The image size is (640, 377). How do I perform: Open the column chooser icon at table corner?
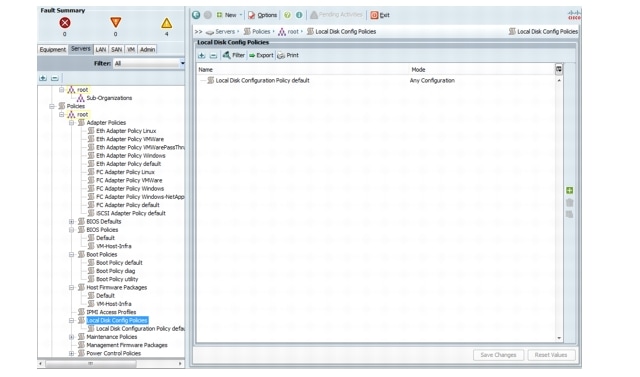[559, 69]
